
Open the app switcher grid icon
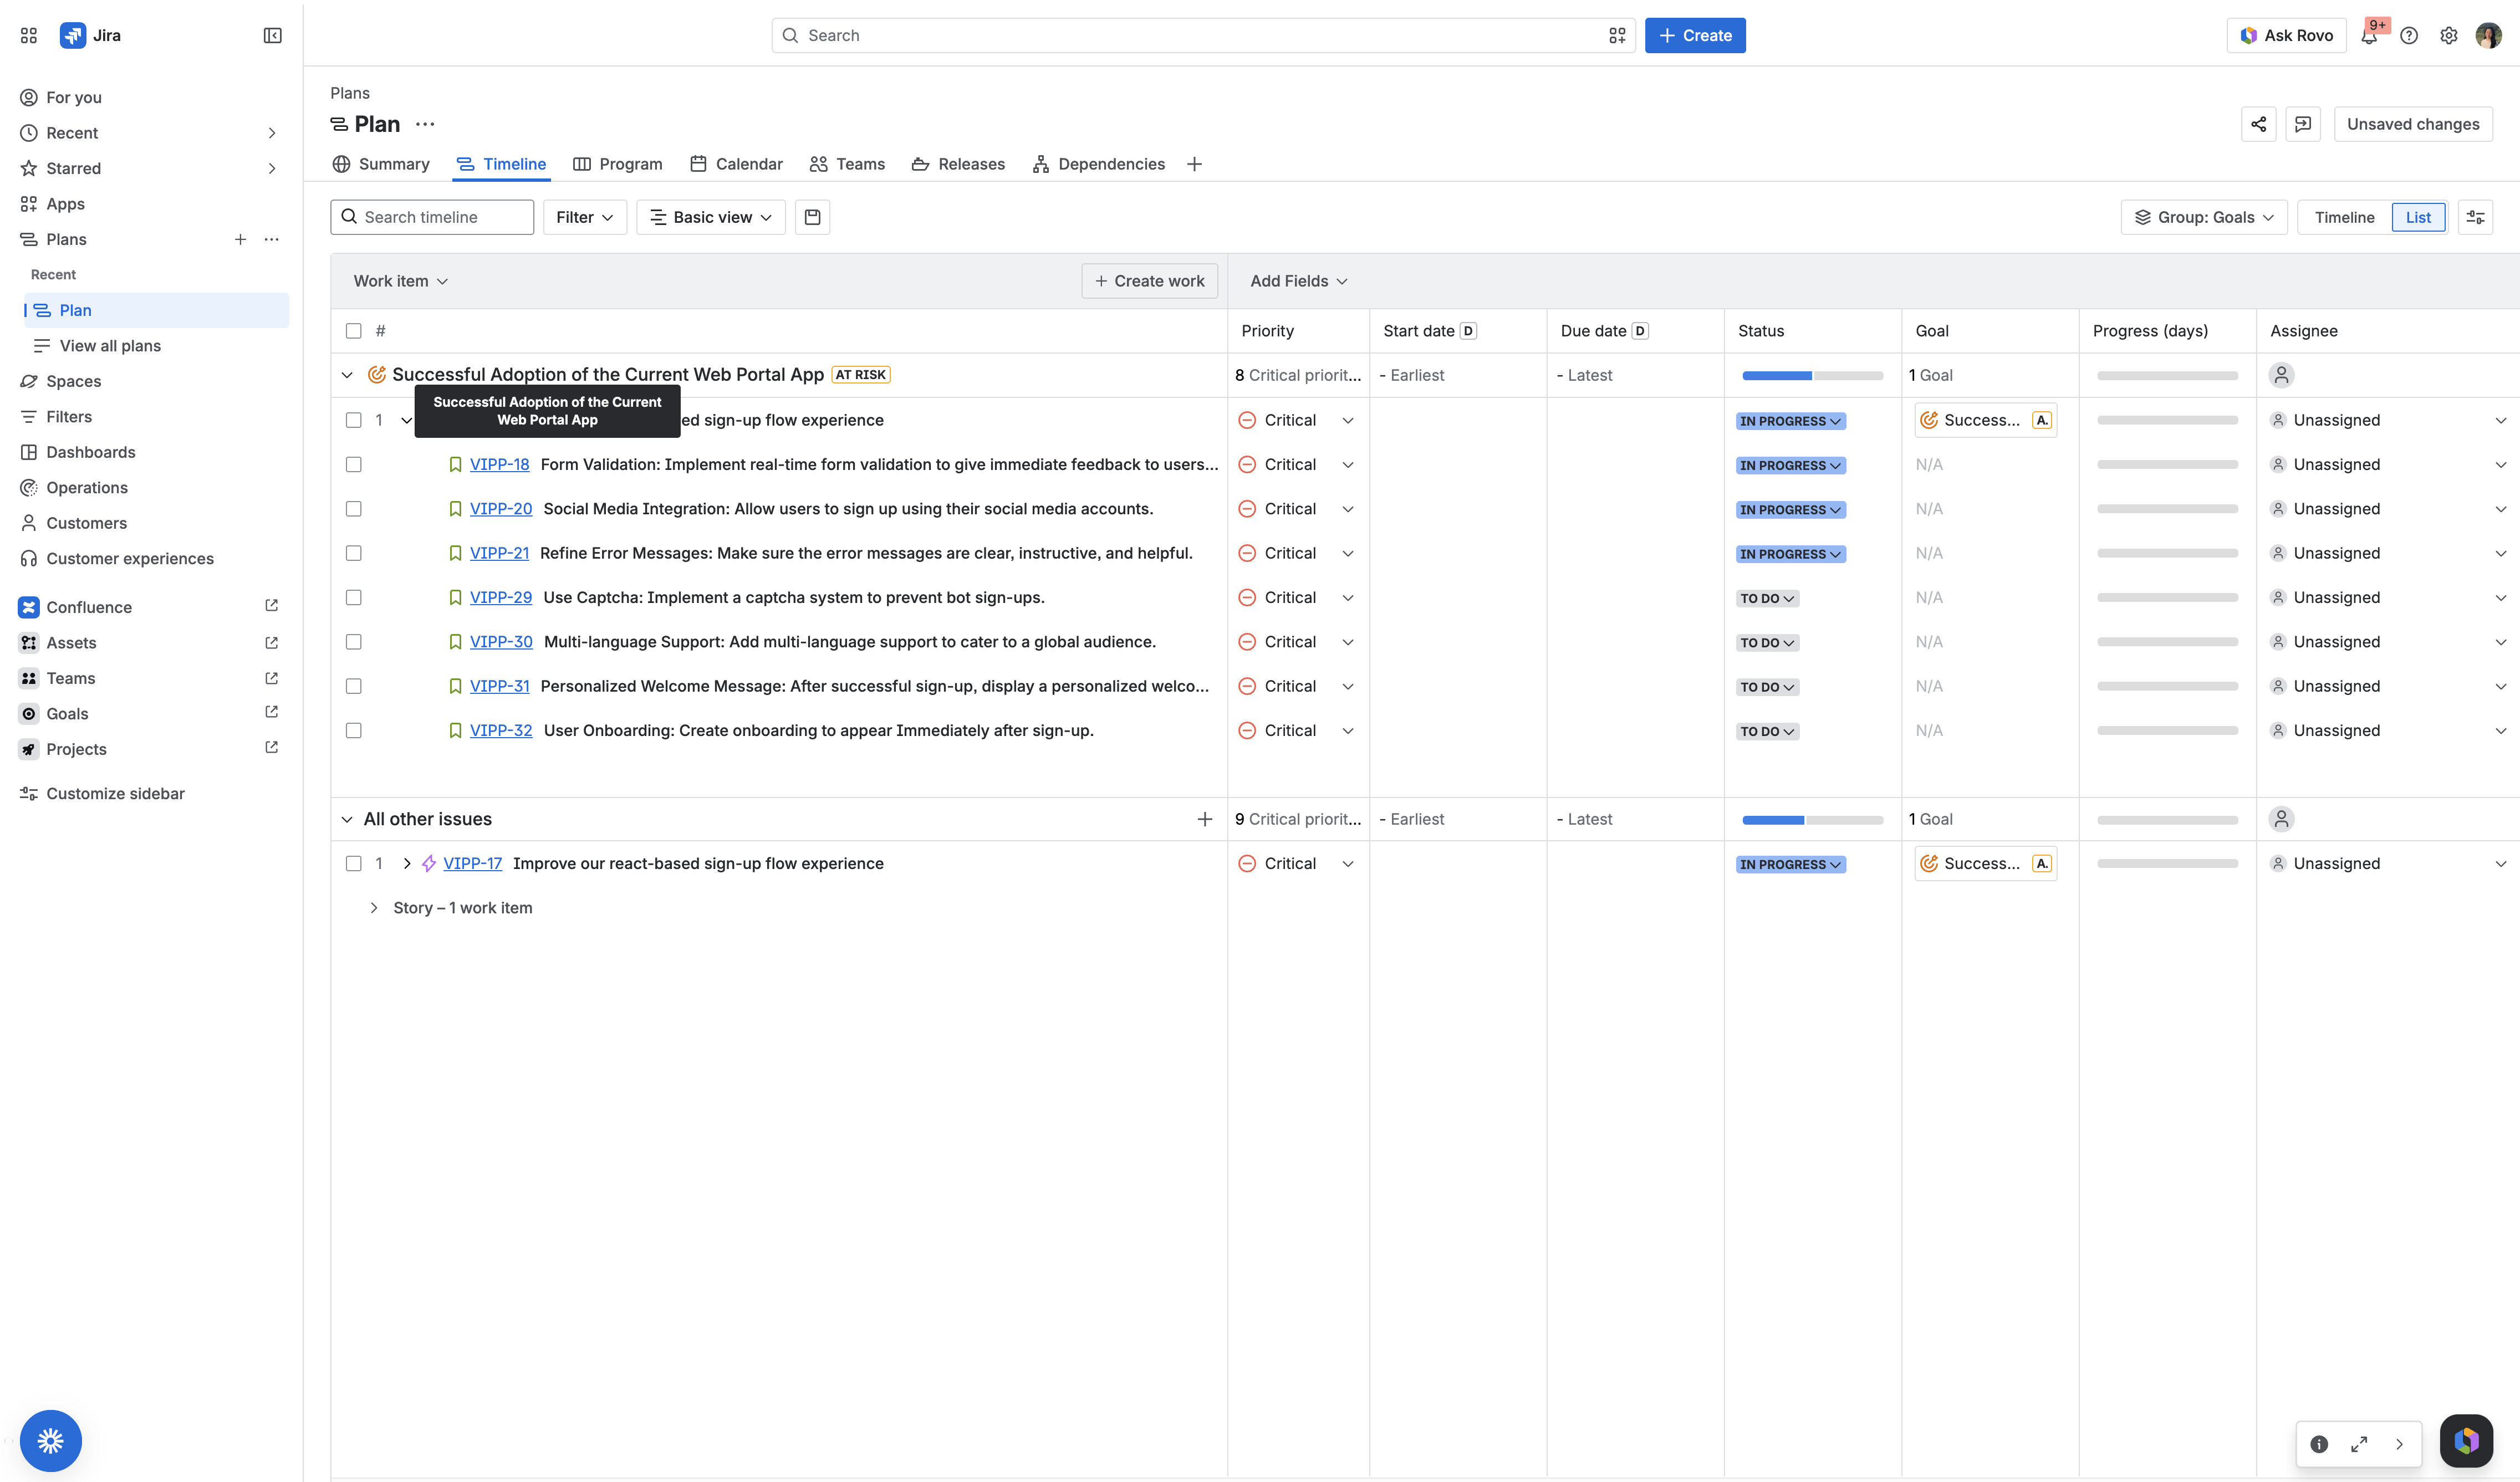coord(29,35)
